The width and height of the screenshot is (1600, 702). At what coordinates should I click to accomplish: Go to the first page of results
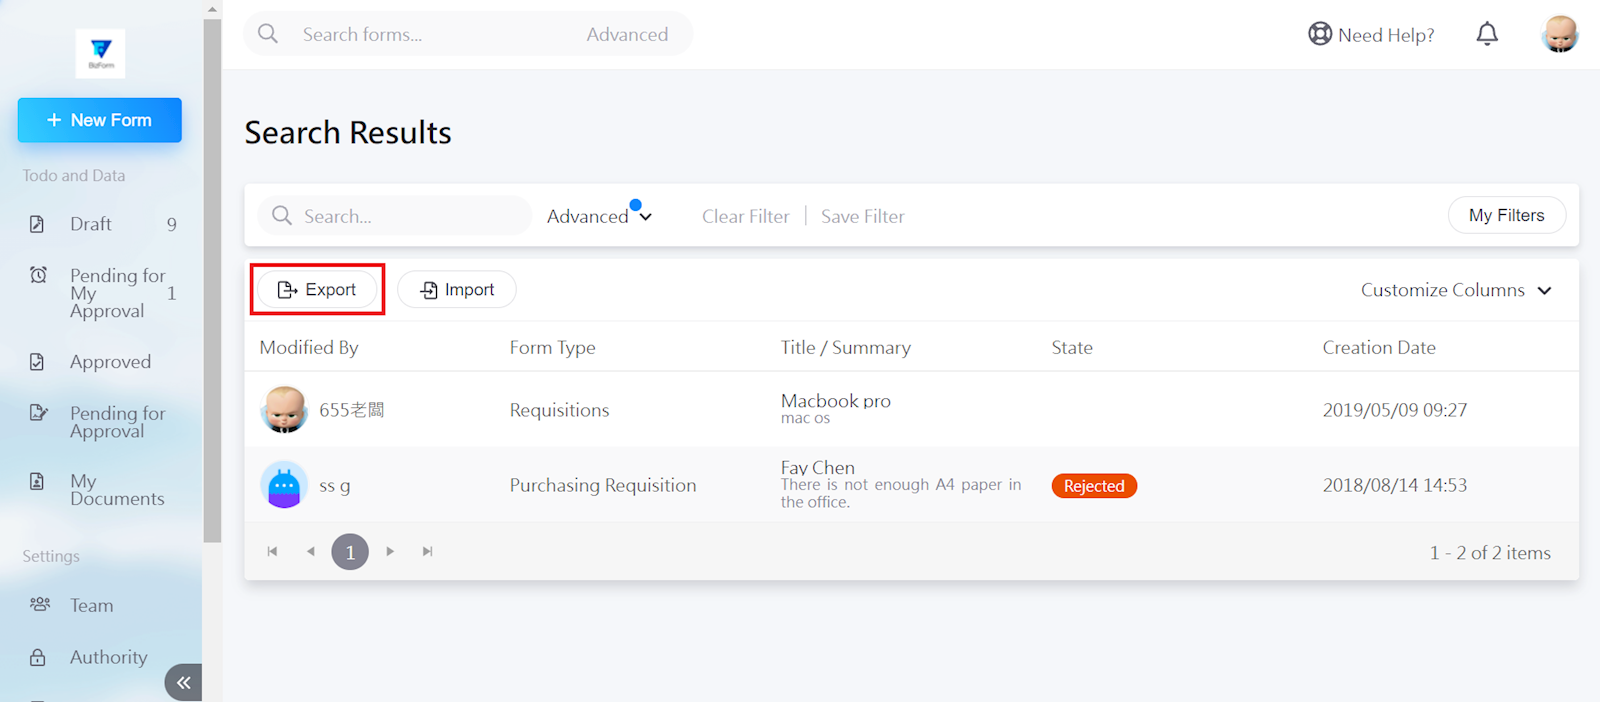pyautogui.click(x=272, y=552)
